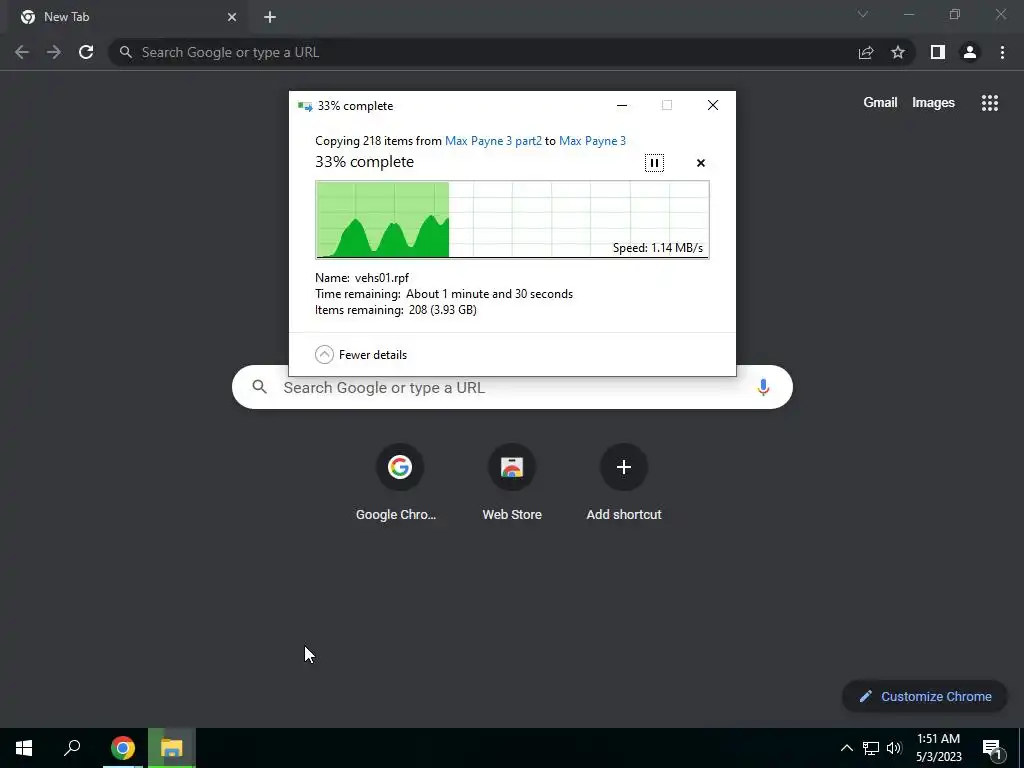Screen dimensions: 1024x768
Task: Click the Time remaining estimate text
Action: pyautogui.click(x=444, y=294)
